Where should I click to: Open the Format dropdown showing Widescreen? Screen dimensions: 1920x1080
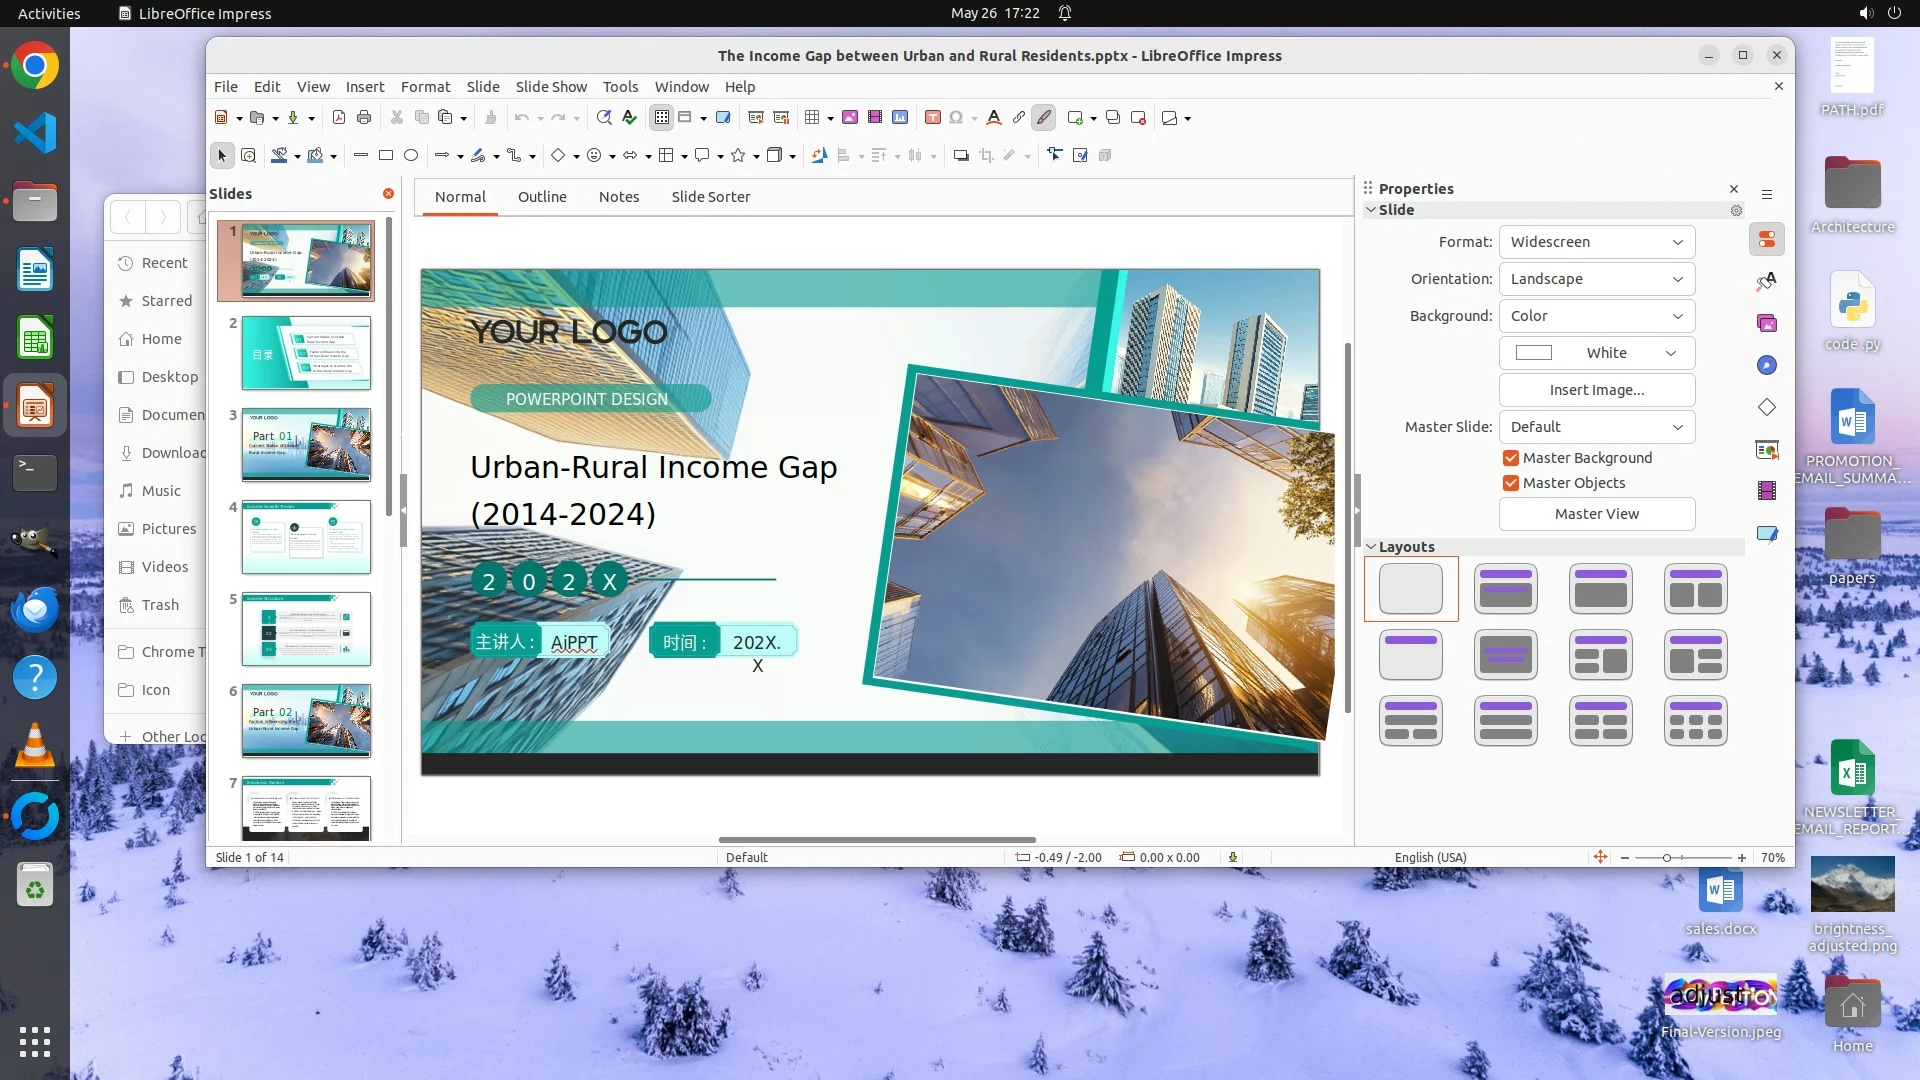click(x=1596, y=242)
